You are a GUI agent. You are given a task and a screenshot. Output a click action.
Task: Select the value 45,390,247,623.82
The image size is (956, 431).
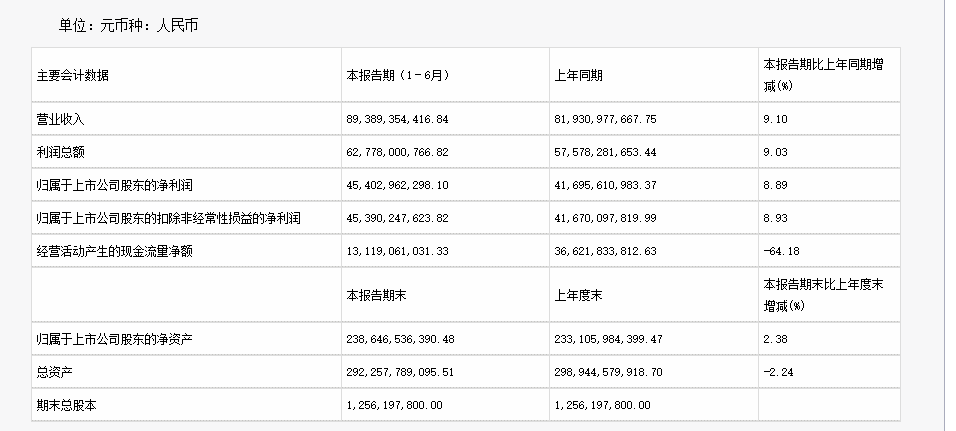[x=398, y=218]
